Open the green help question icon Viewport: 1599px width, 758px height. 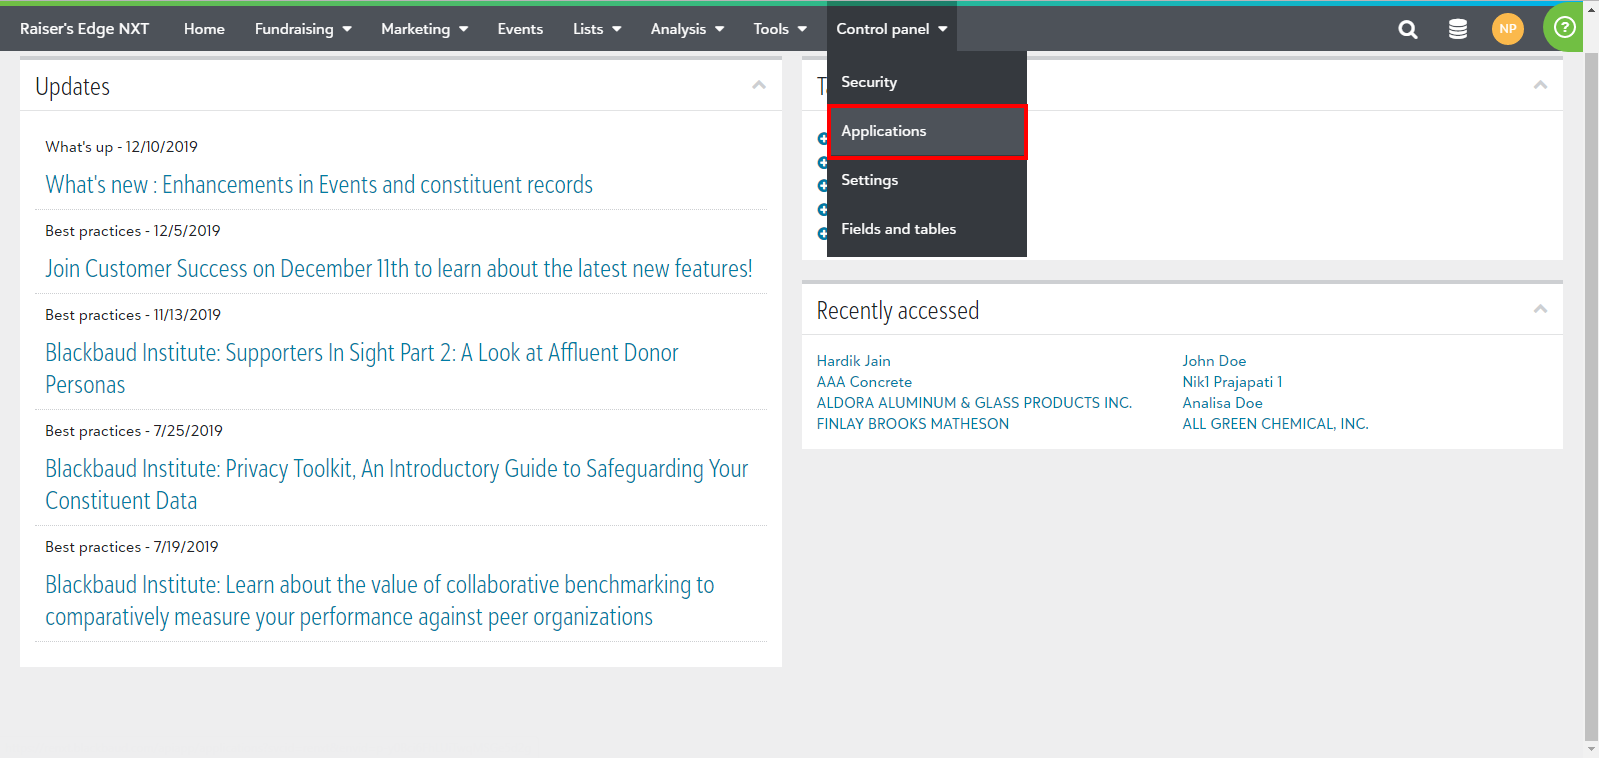pos(1565,27)
